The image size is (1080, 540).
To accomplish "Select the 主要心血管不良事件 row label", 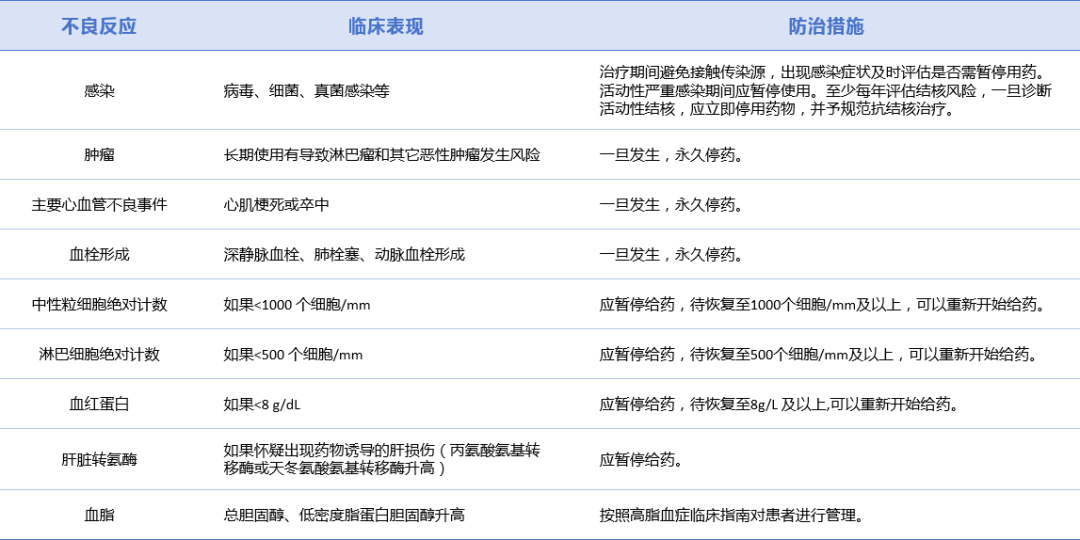I will 99,205.
